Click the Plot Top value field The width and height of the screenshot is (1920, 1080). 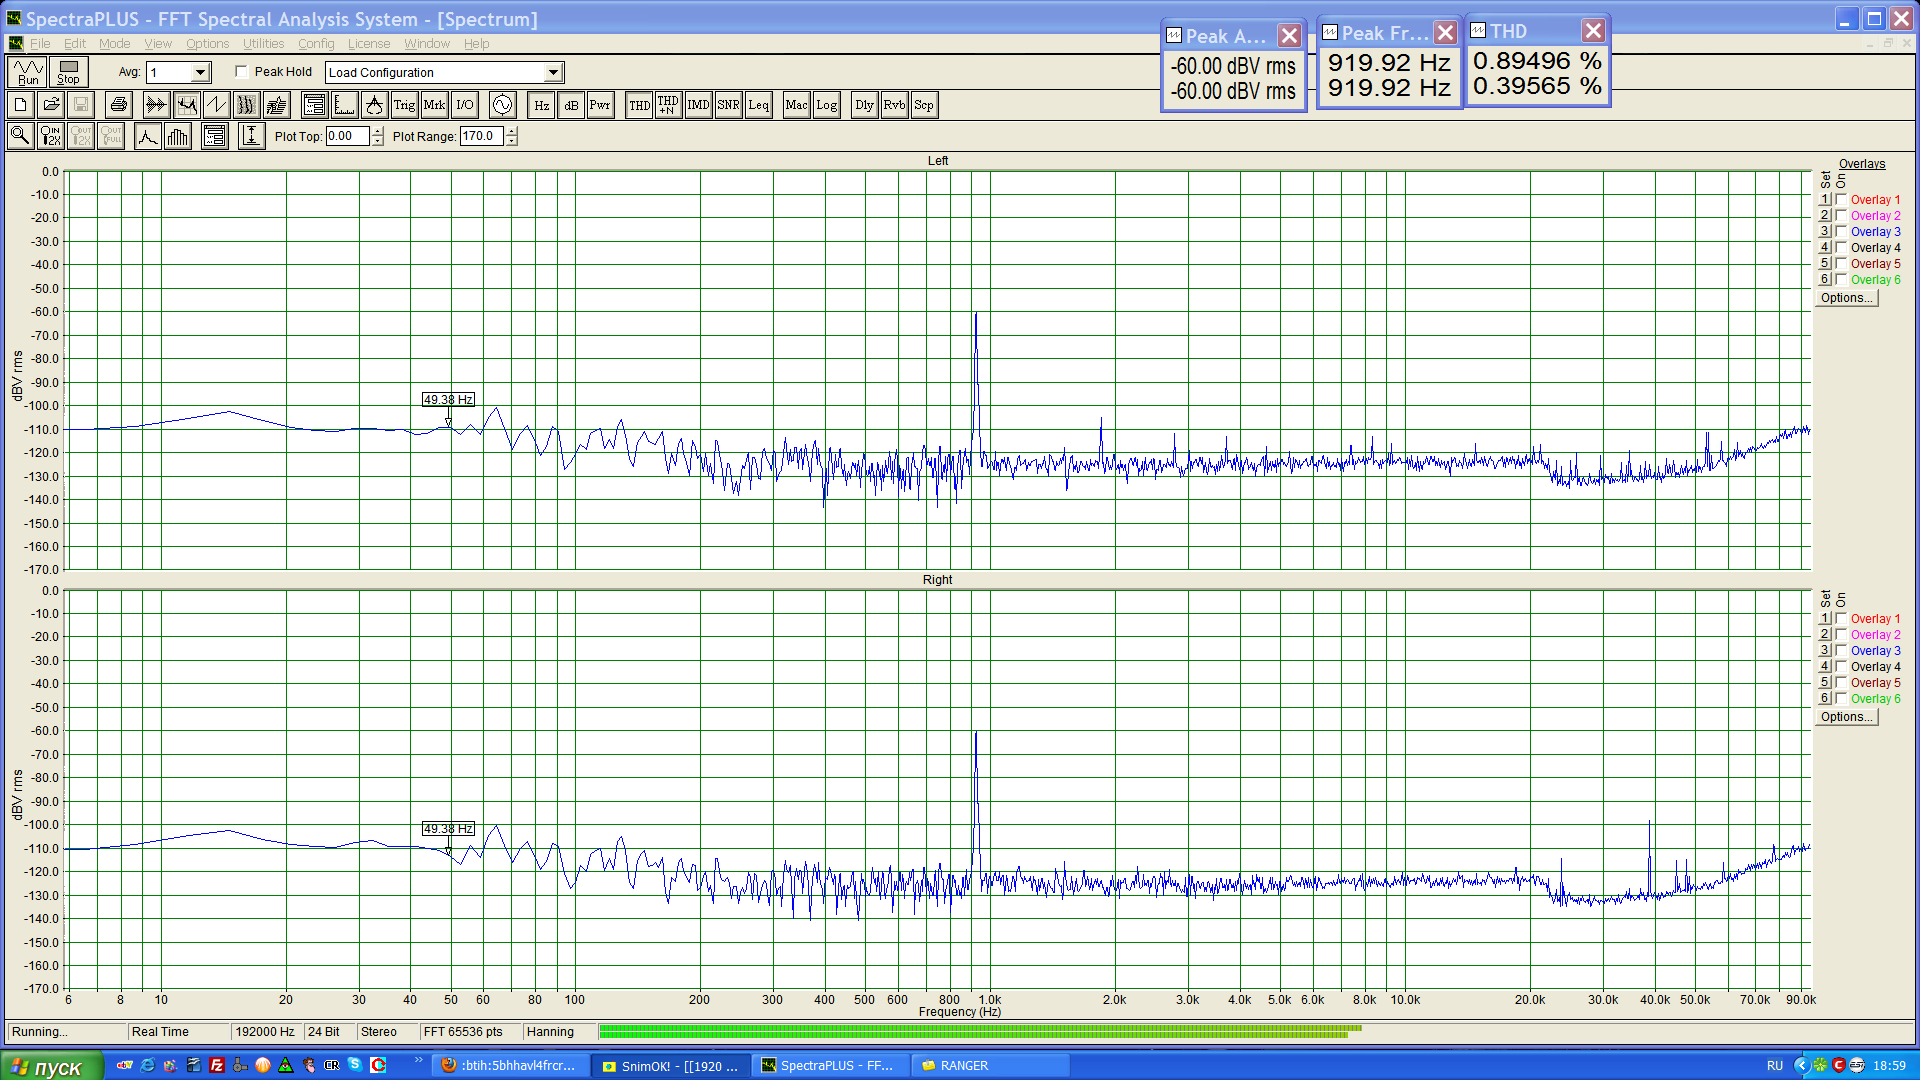(347, 136)
